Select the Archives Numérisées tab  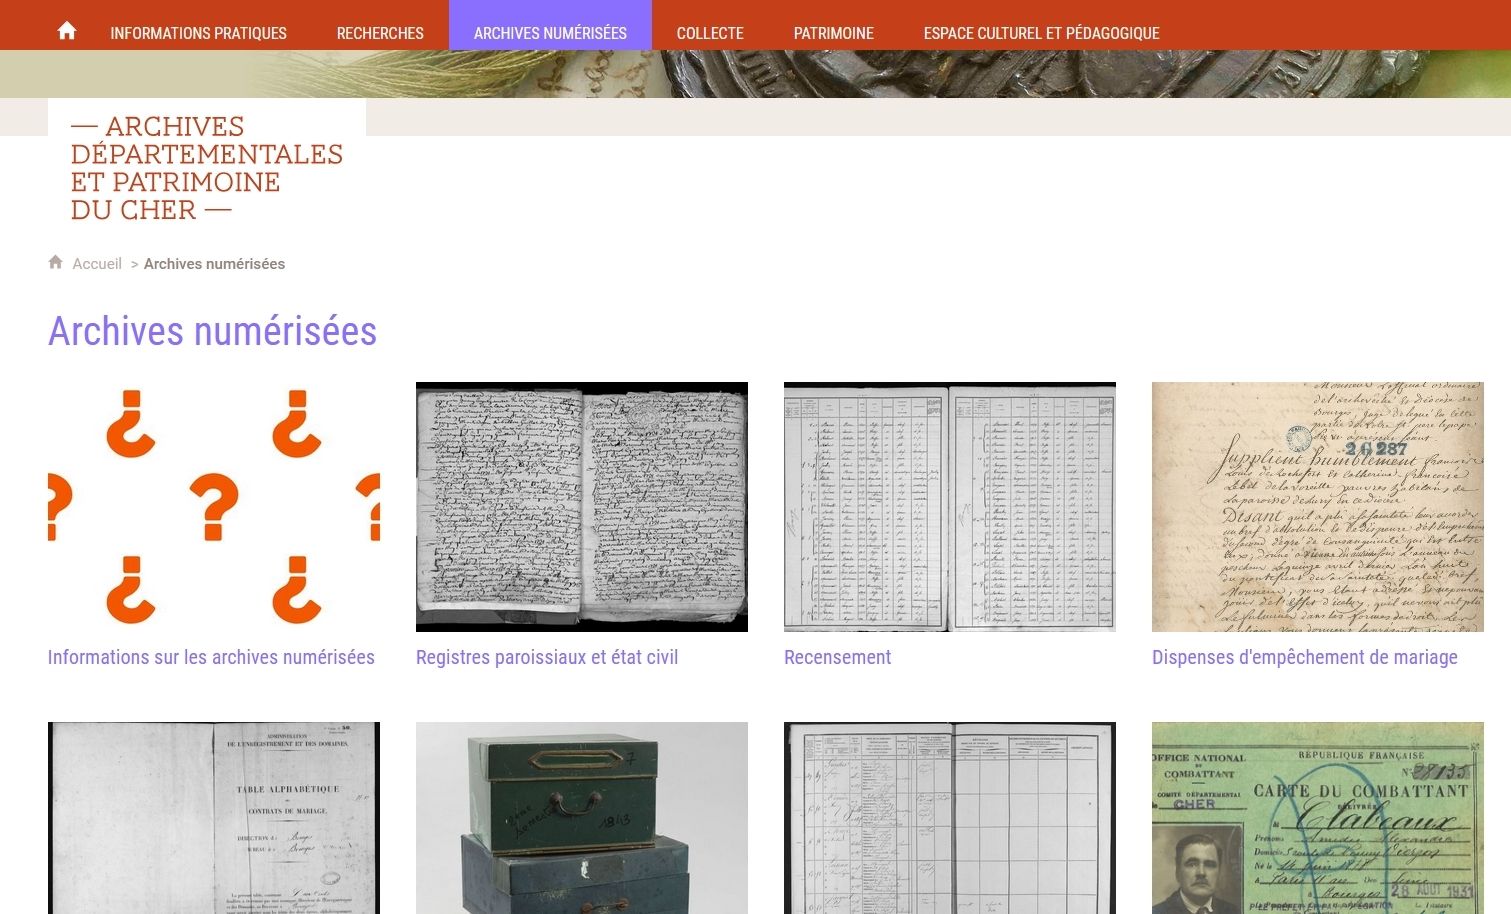[x=550, y=33]
